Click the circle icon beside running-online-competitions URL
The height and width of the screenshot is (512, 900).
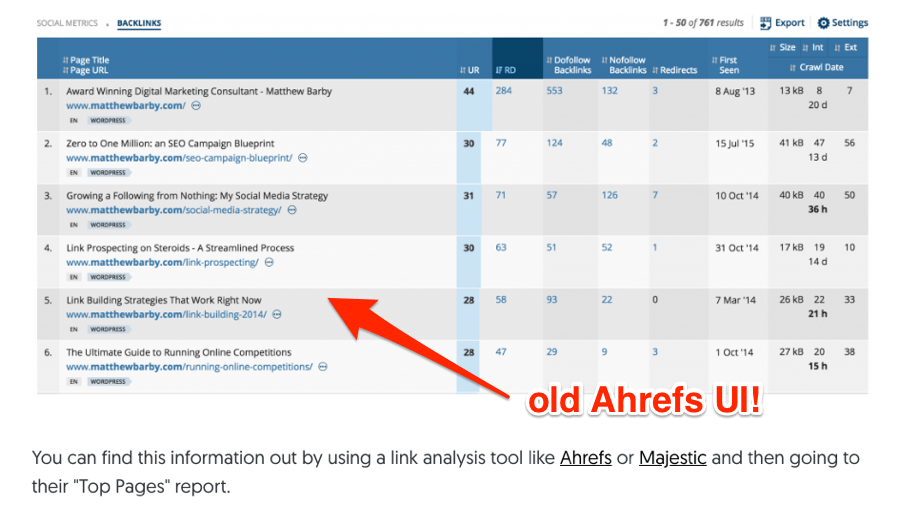click(323, 367)
